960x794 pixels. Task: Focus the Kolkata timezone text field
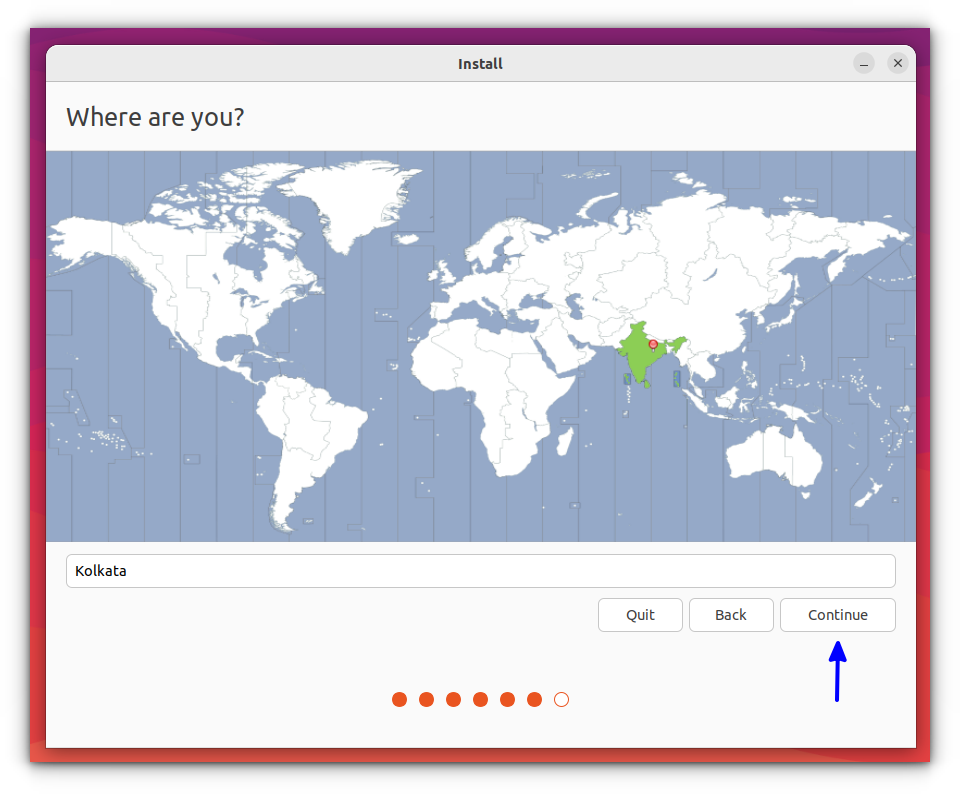[481, 571]
